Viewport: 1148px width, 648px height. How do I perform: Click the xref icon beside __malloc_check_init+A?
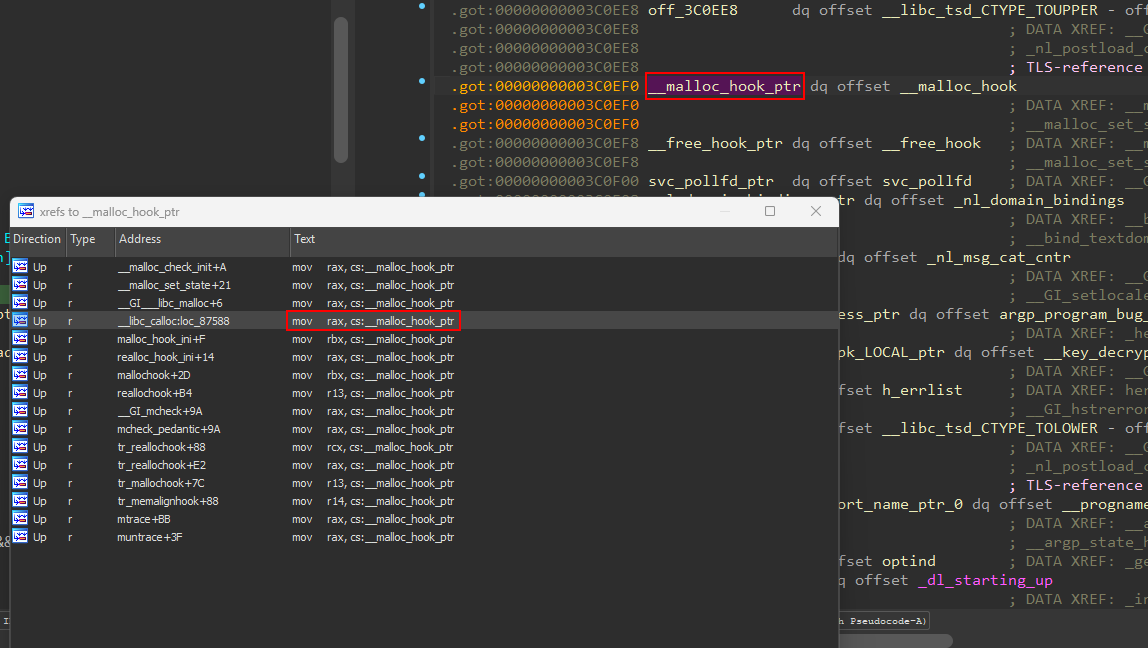coord(20,267)
